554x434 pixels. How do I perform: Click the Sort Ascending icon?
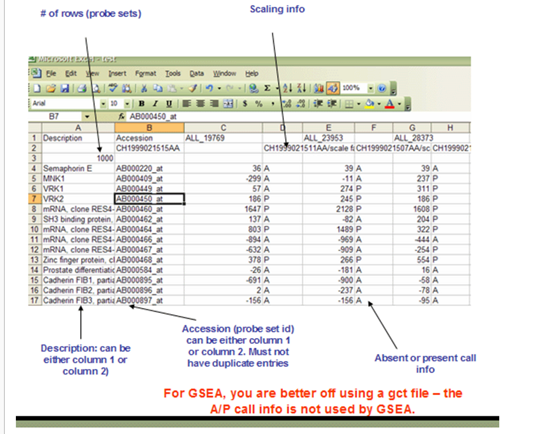288,88
